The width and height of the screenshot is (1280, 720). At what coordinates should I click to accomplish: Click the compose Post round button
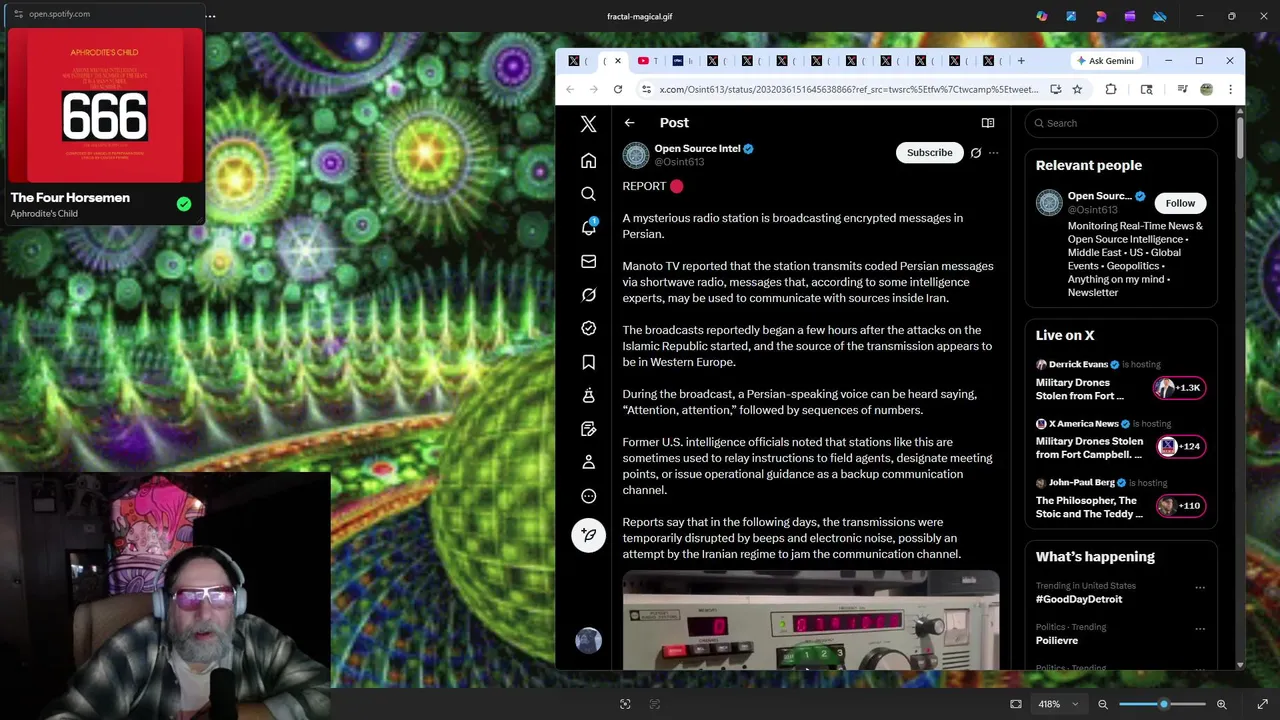click(x=588, y=535)
